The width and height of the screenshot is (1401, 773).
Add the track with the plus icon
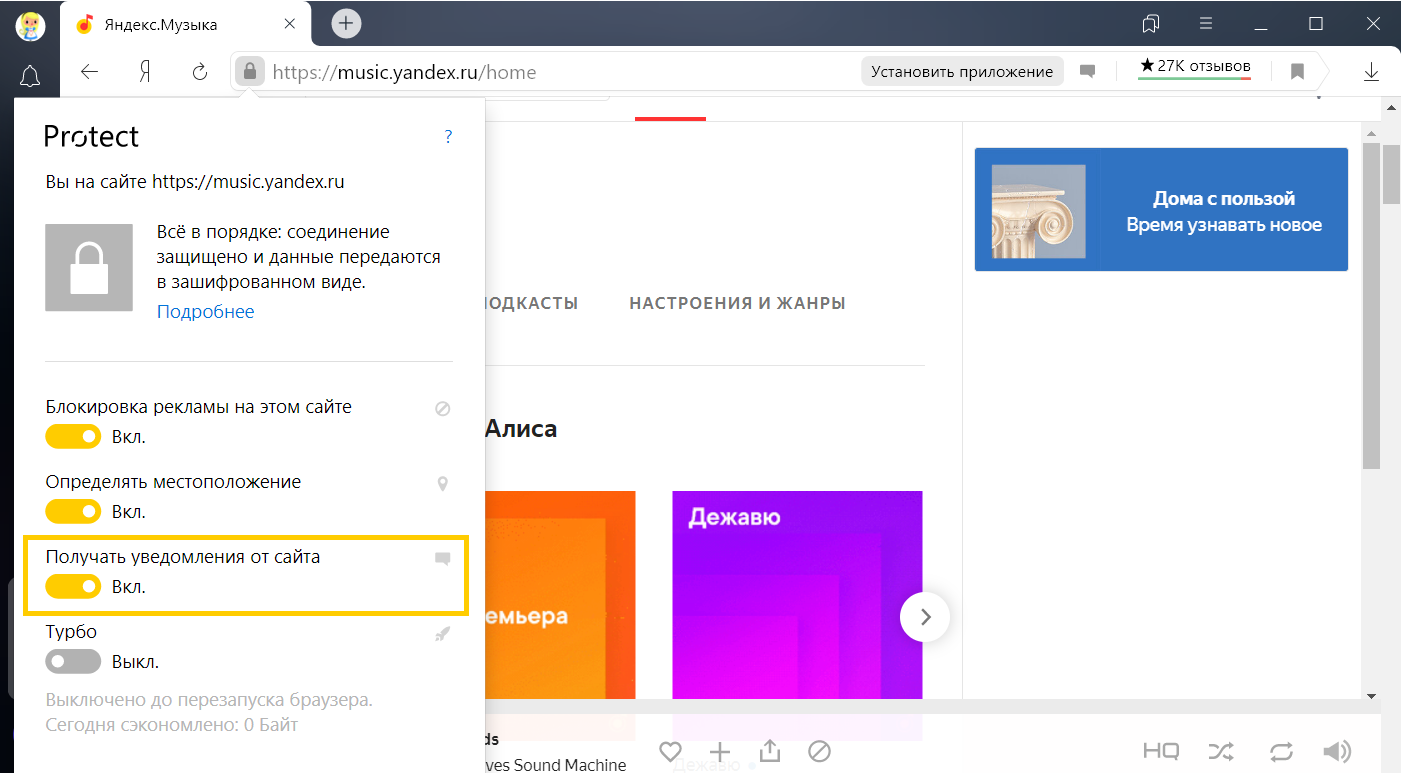tap(720, 751)
